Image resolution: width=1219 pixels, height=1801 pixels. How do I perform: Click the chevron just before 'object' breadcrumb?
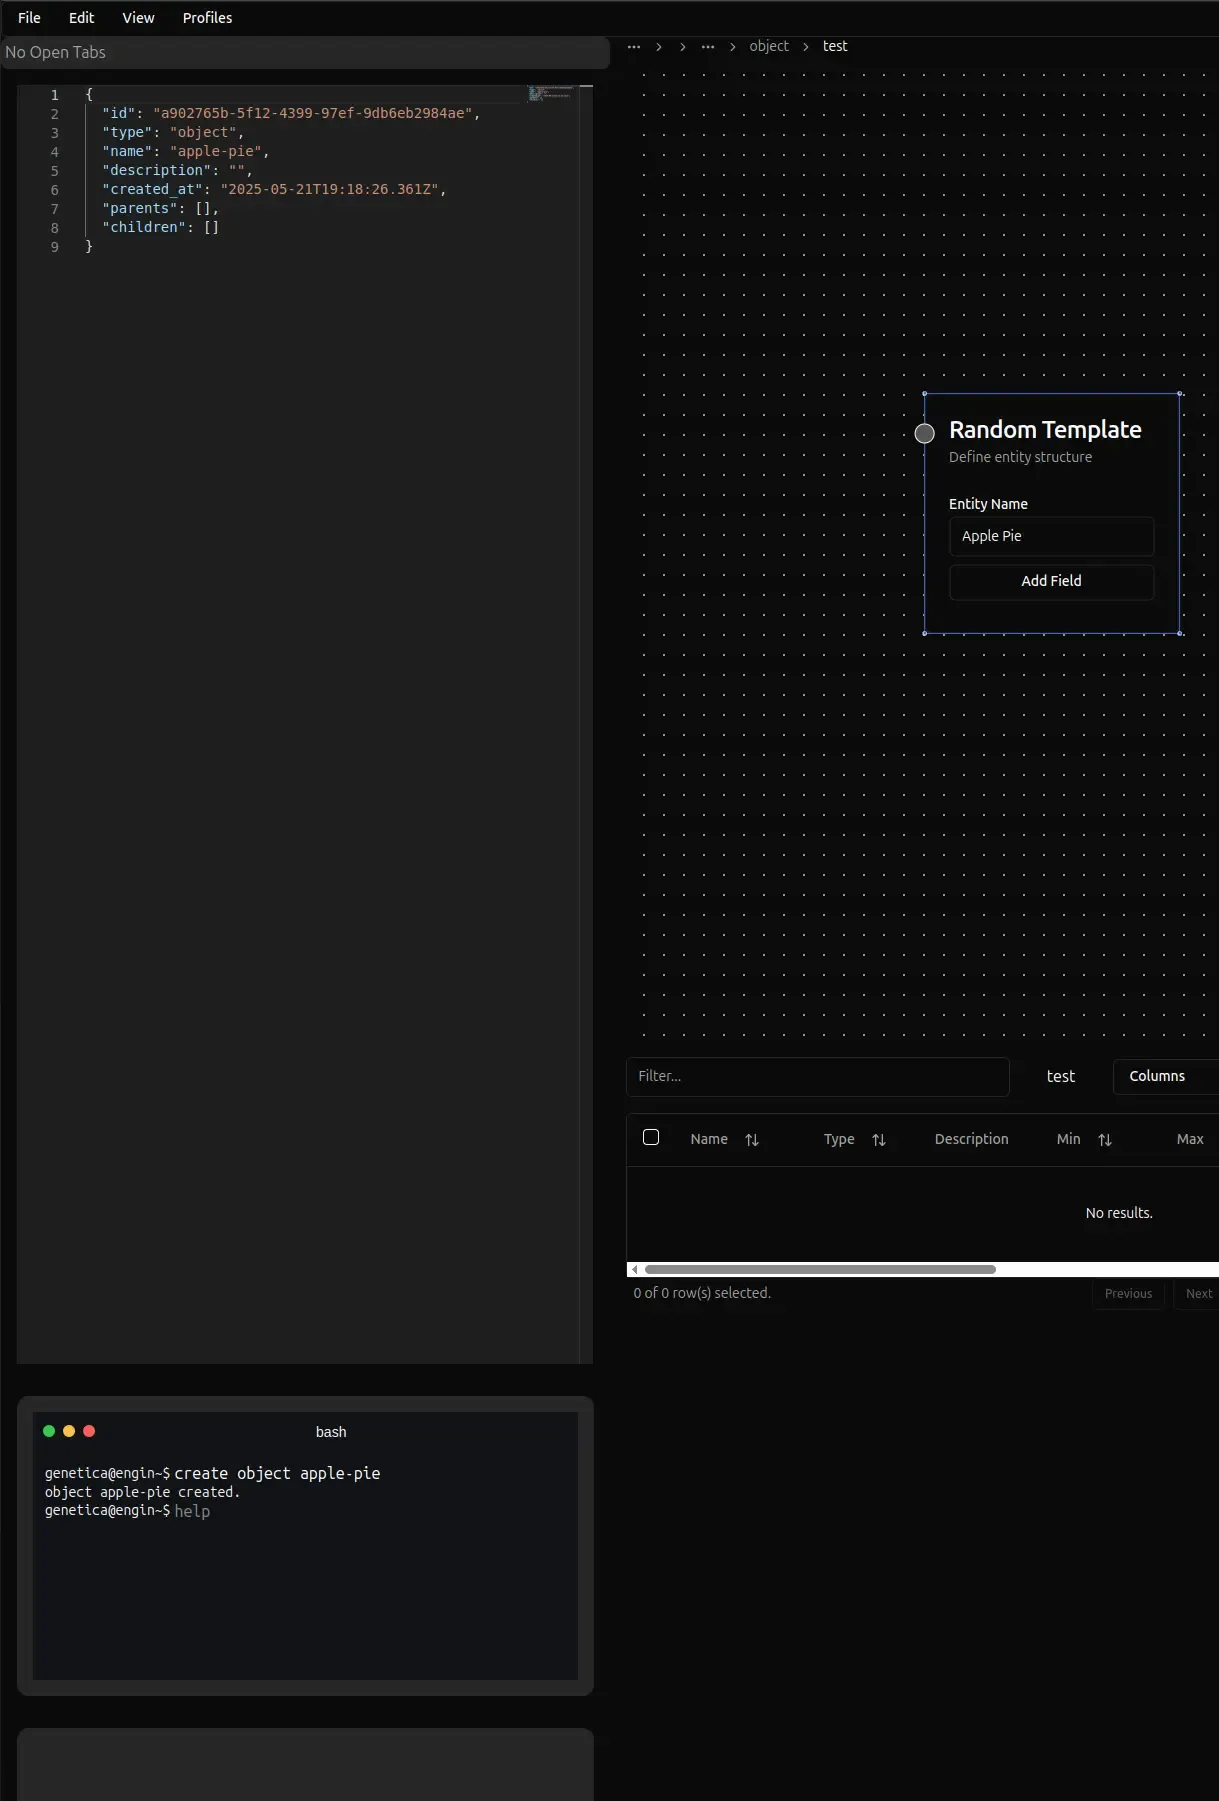(x=733, y=46)
